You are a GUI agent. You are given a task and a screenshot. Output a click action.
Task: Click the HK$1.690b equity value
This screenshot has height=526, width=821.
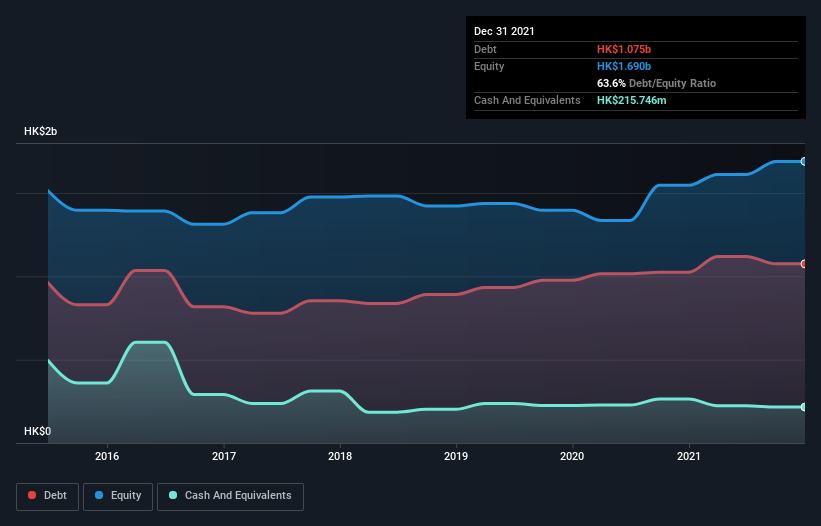pyautogui.click(x=624, y=66)
